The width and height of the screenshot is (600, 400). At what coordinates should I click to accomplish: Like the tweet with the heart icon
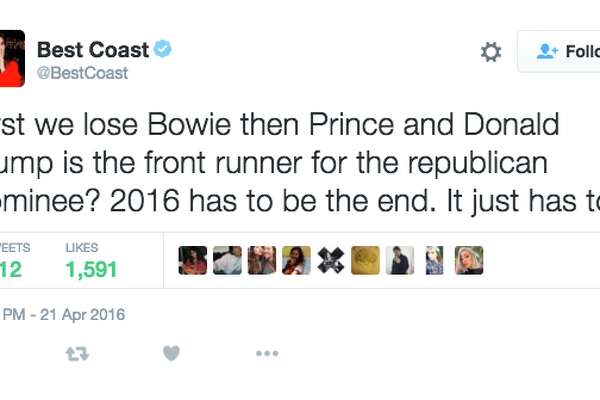point(171,353)
